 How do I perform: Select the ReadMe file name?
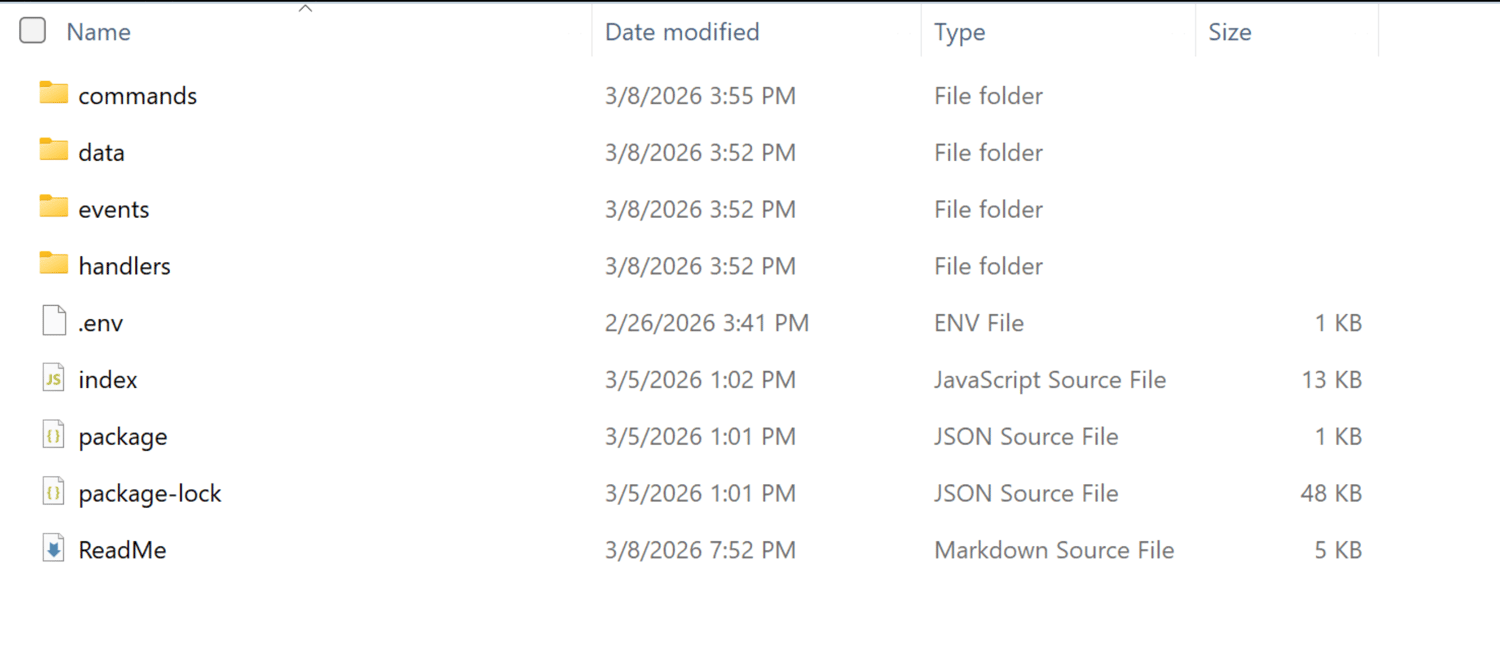pyautogui.click(x=122, y=550)
